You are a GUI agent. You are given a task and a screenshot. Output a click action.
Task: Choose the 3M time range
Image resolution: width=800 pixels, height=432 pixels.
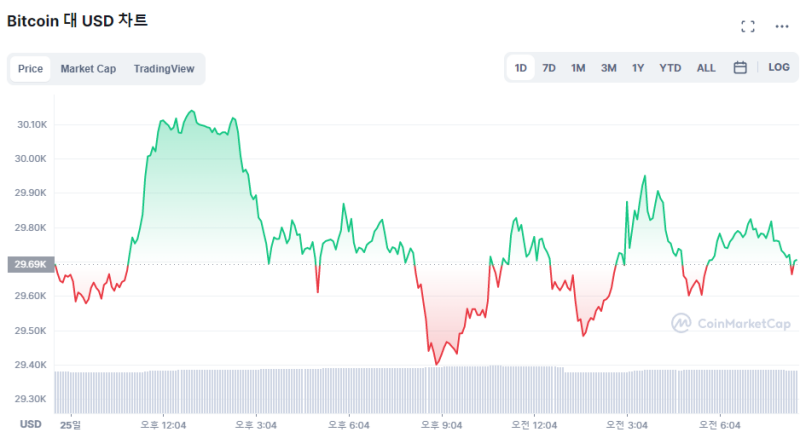click(608, 68)
